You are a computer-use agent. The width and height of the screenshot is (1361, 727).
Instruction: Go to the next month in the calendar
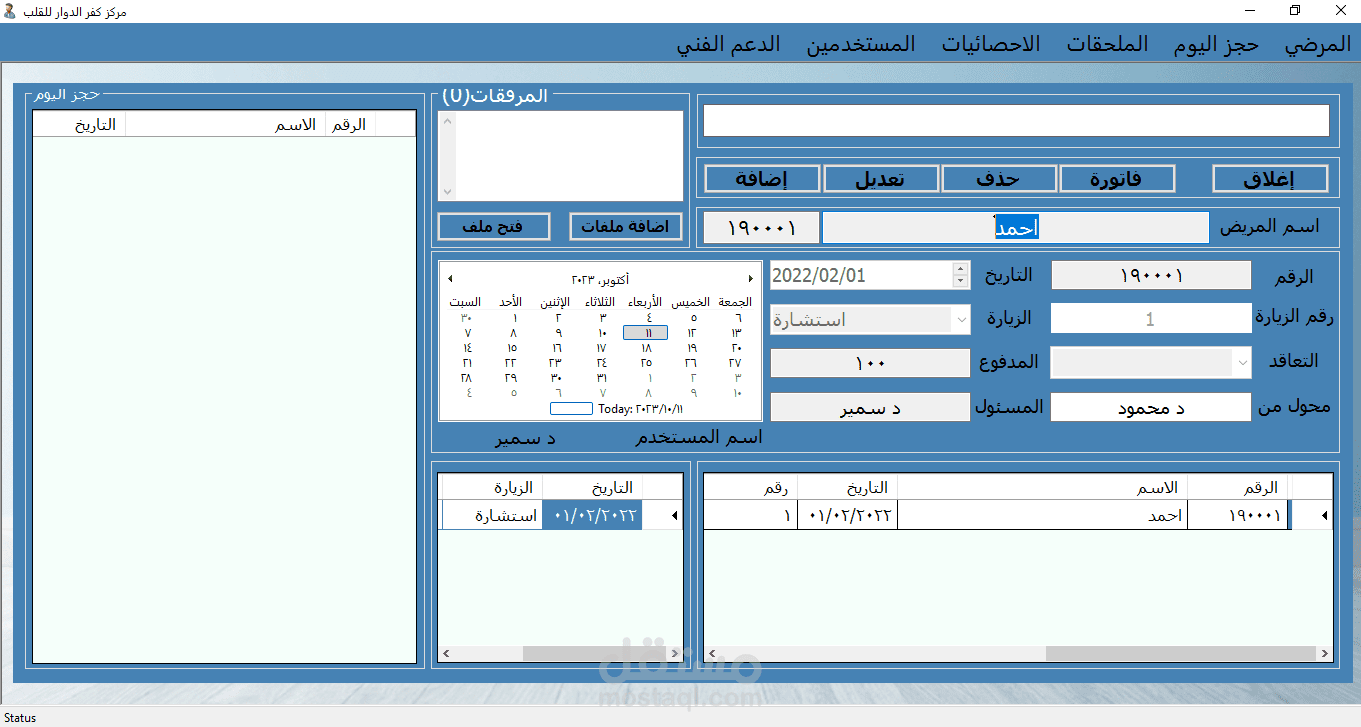[x=750, y=279]
